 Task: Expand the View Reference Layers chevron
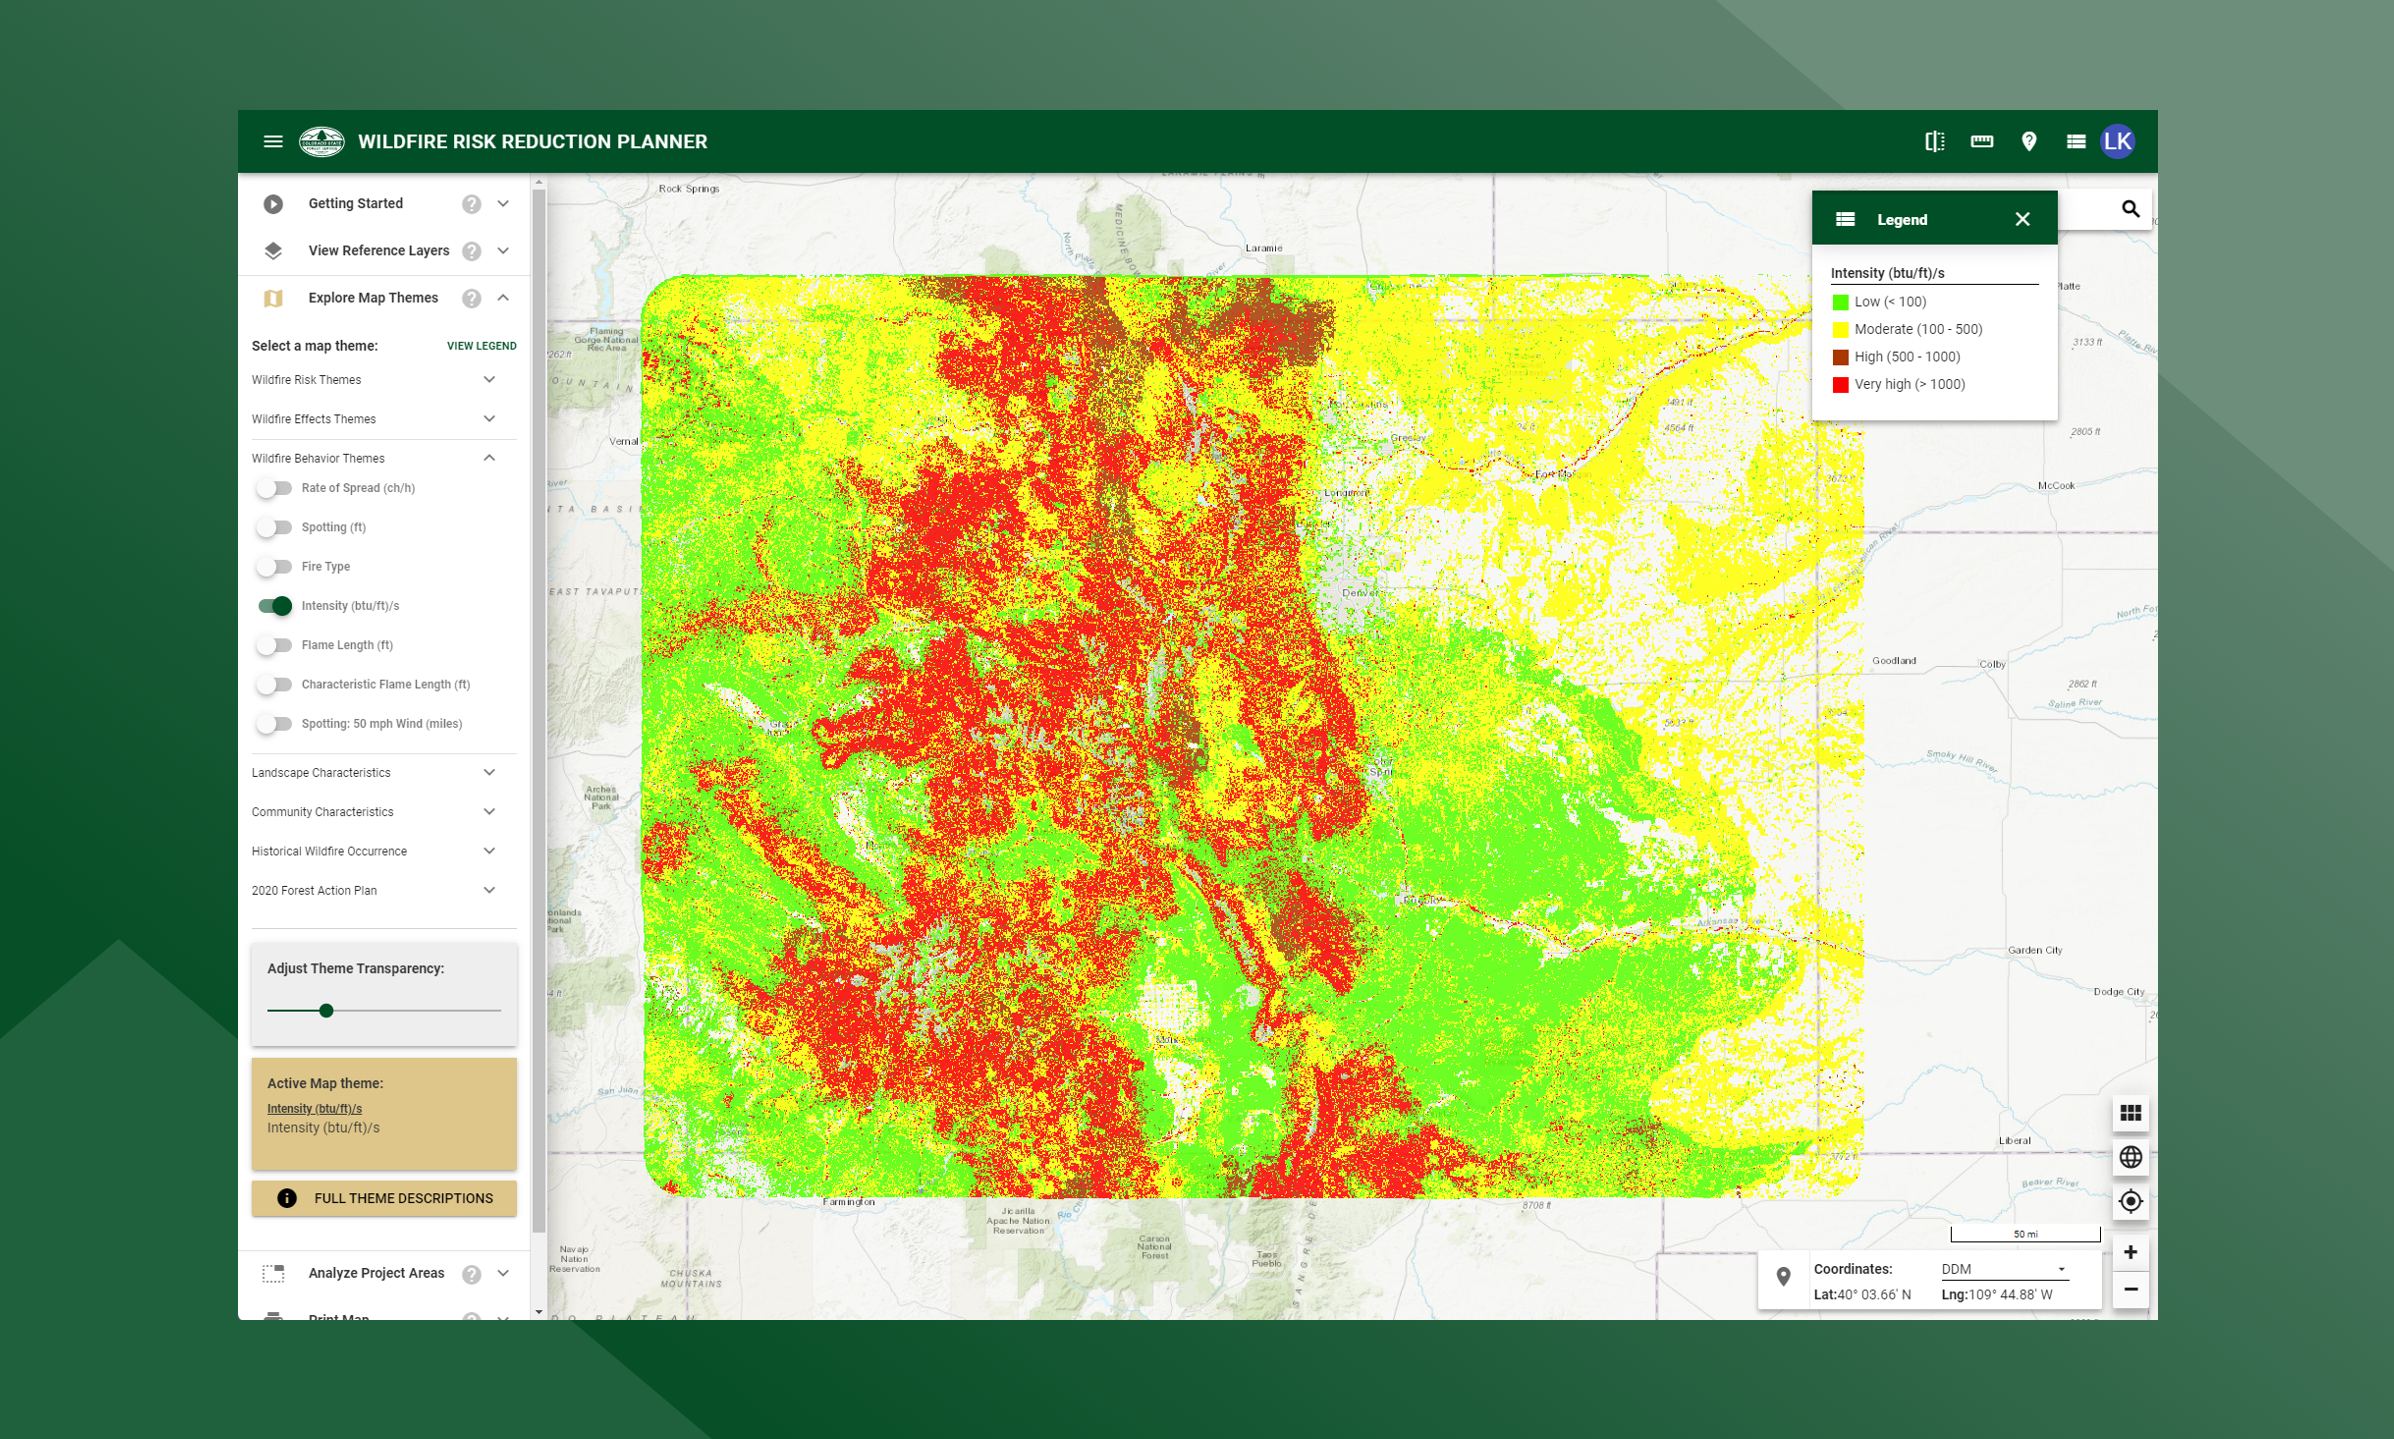[503, 251]
